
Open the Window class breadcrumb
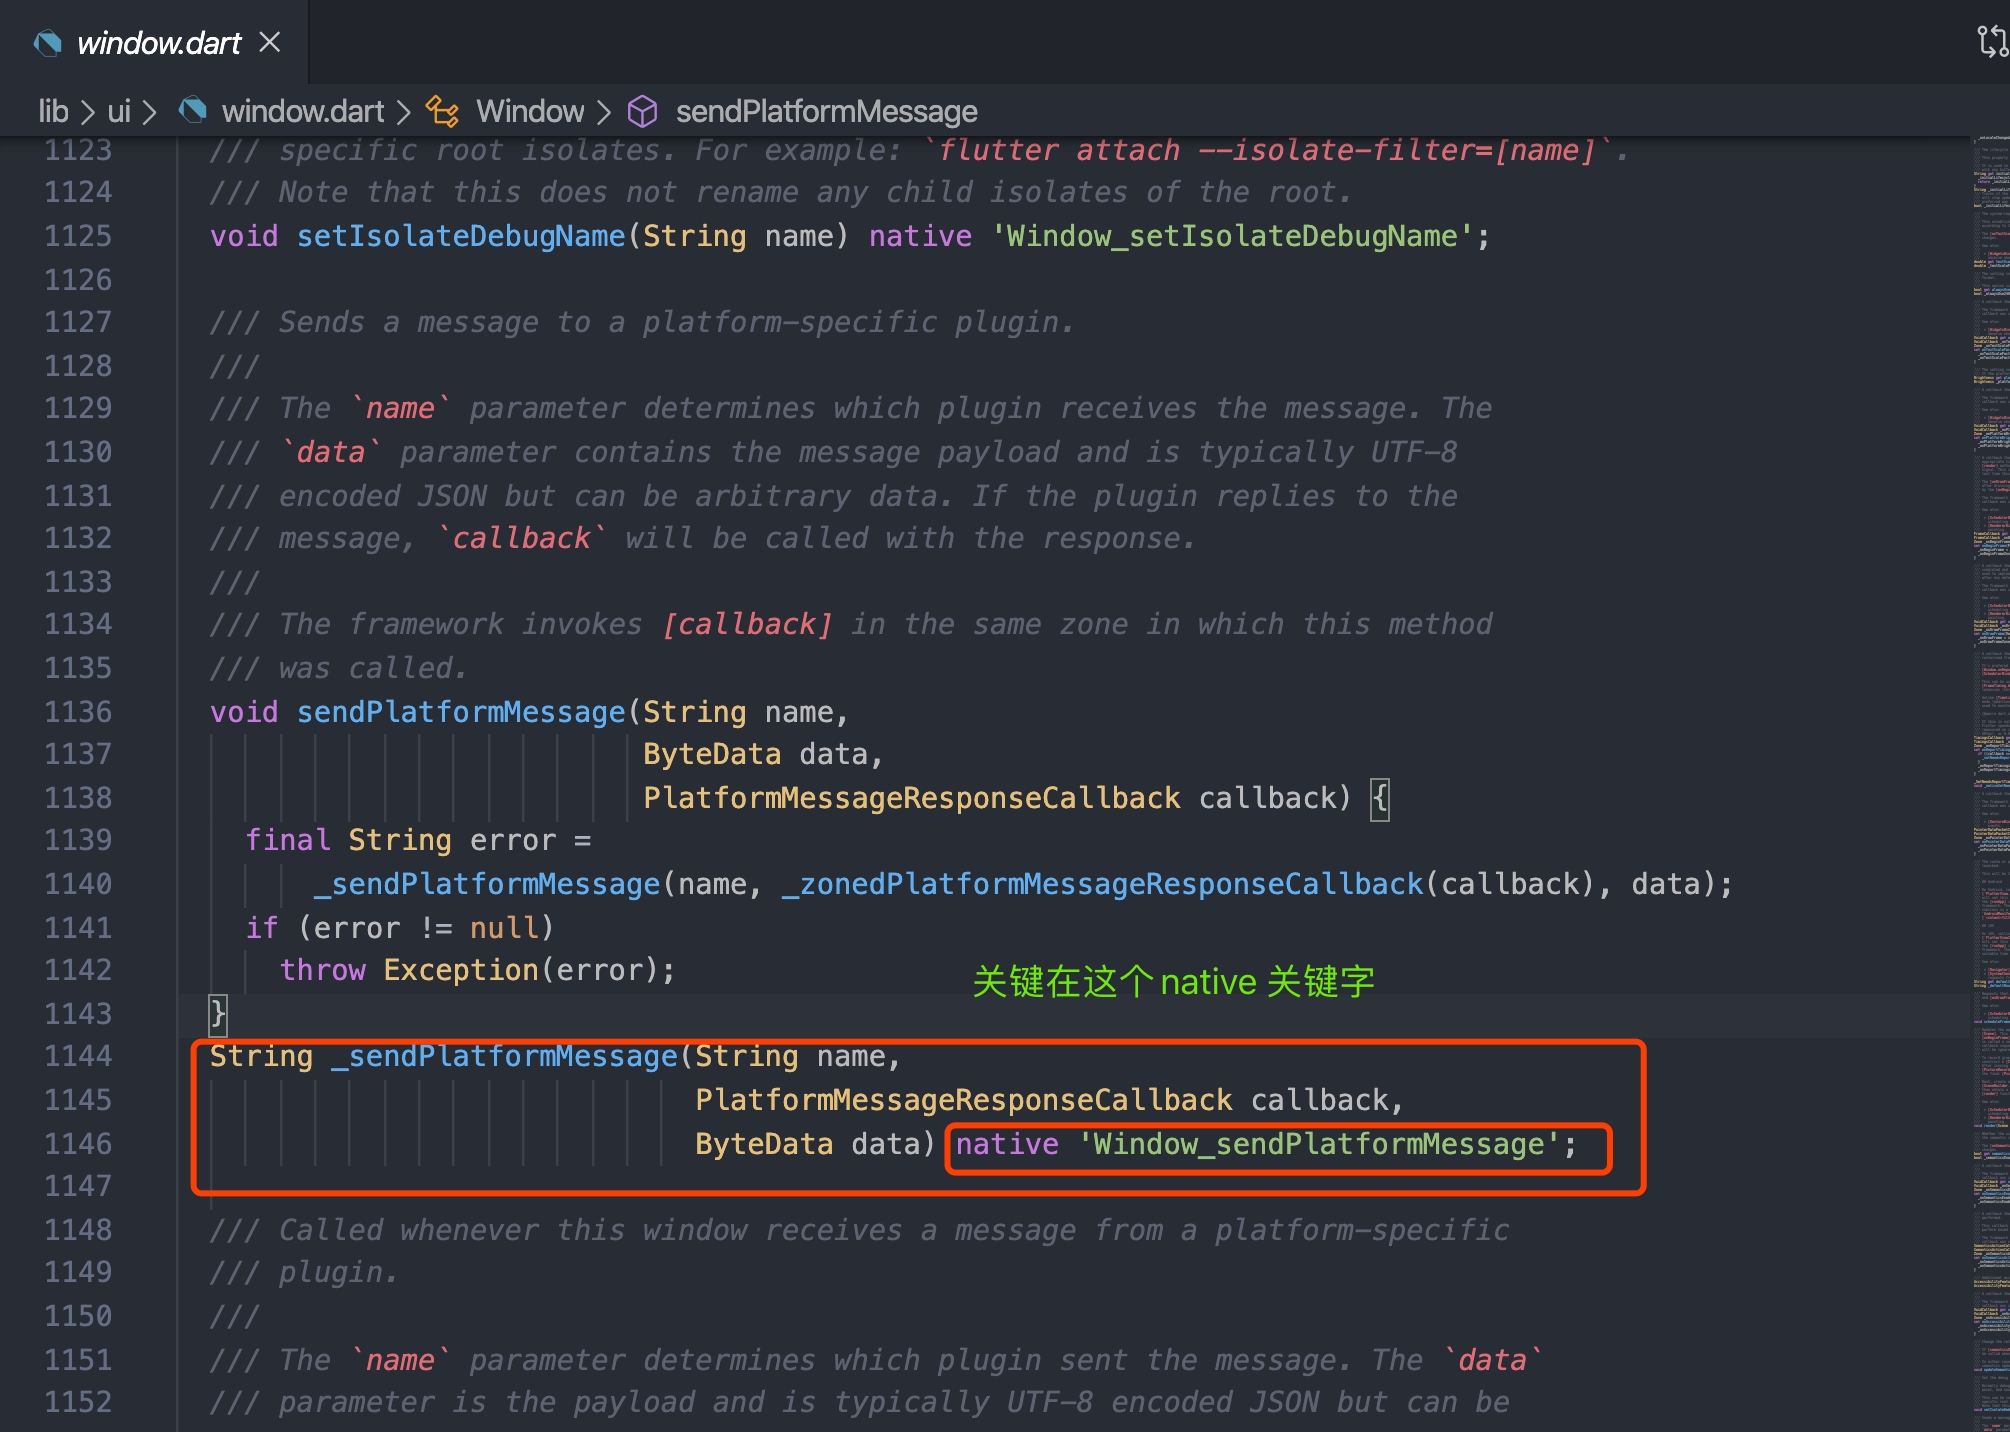(x=529, y=111)
